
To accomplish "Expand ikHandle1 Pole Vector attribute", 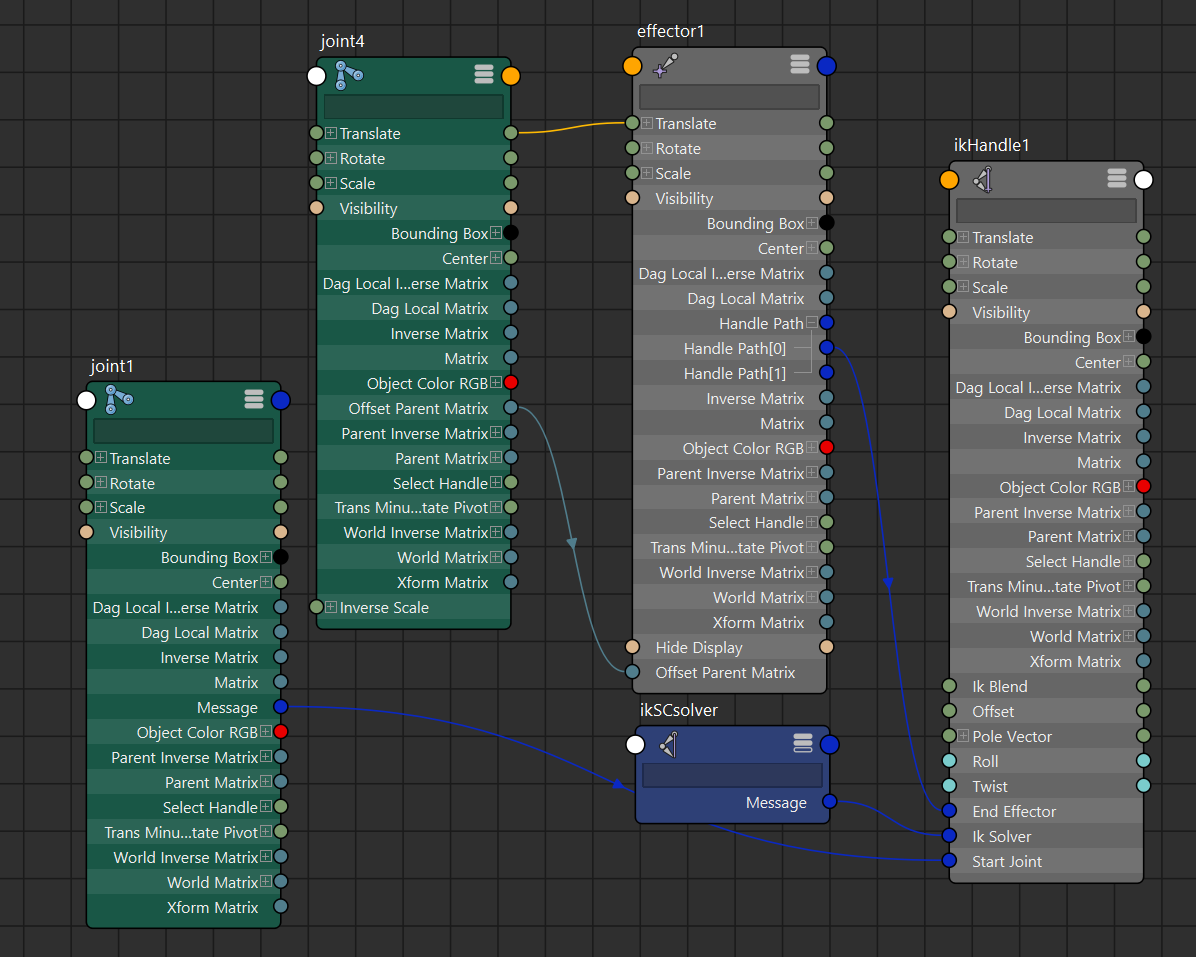I will click(x=963, y=736).
